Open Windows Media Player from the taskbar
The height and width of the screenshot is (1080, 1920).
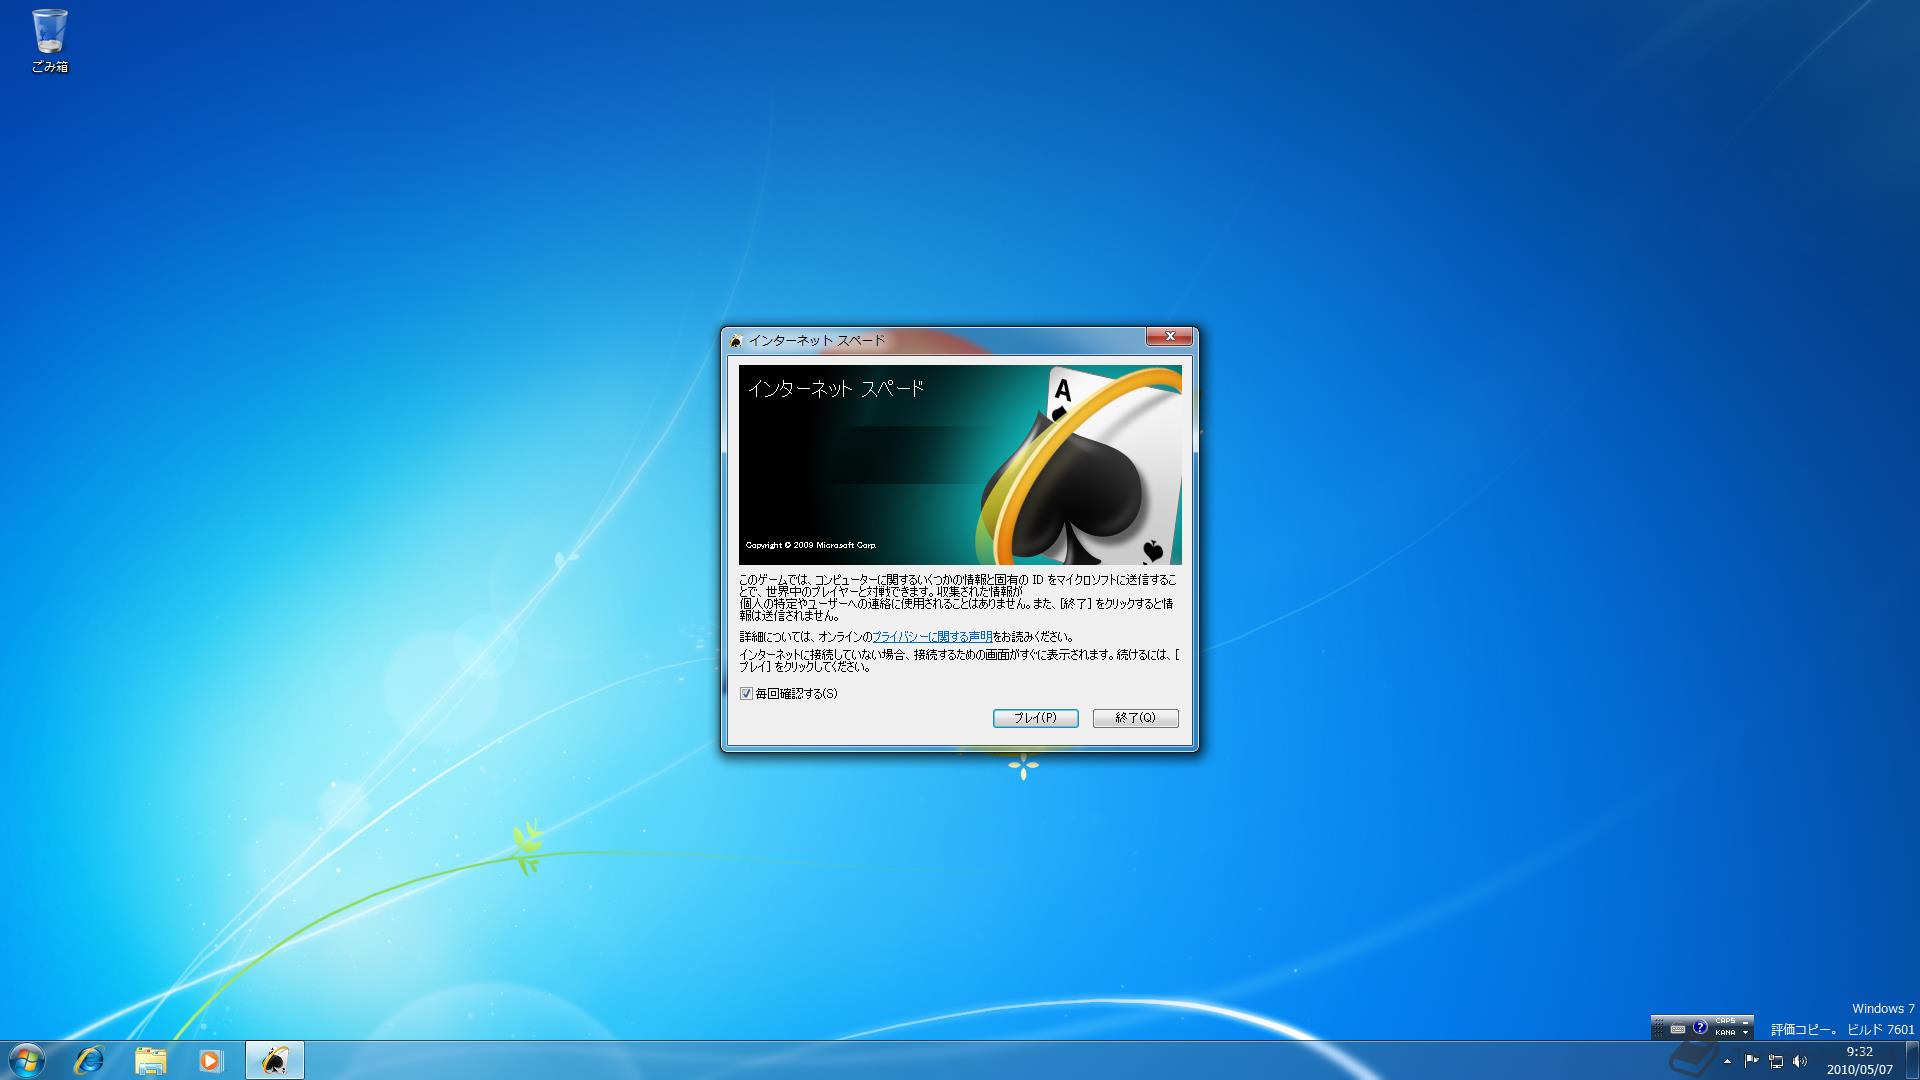click(210, 1060)
